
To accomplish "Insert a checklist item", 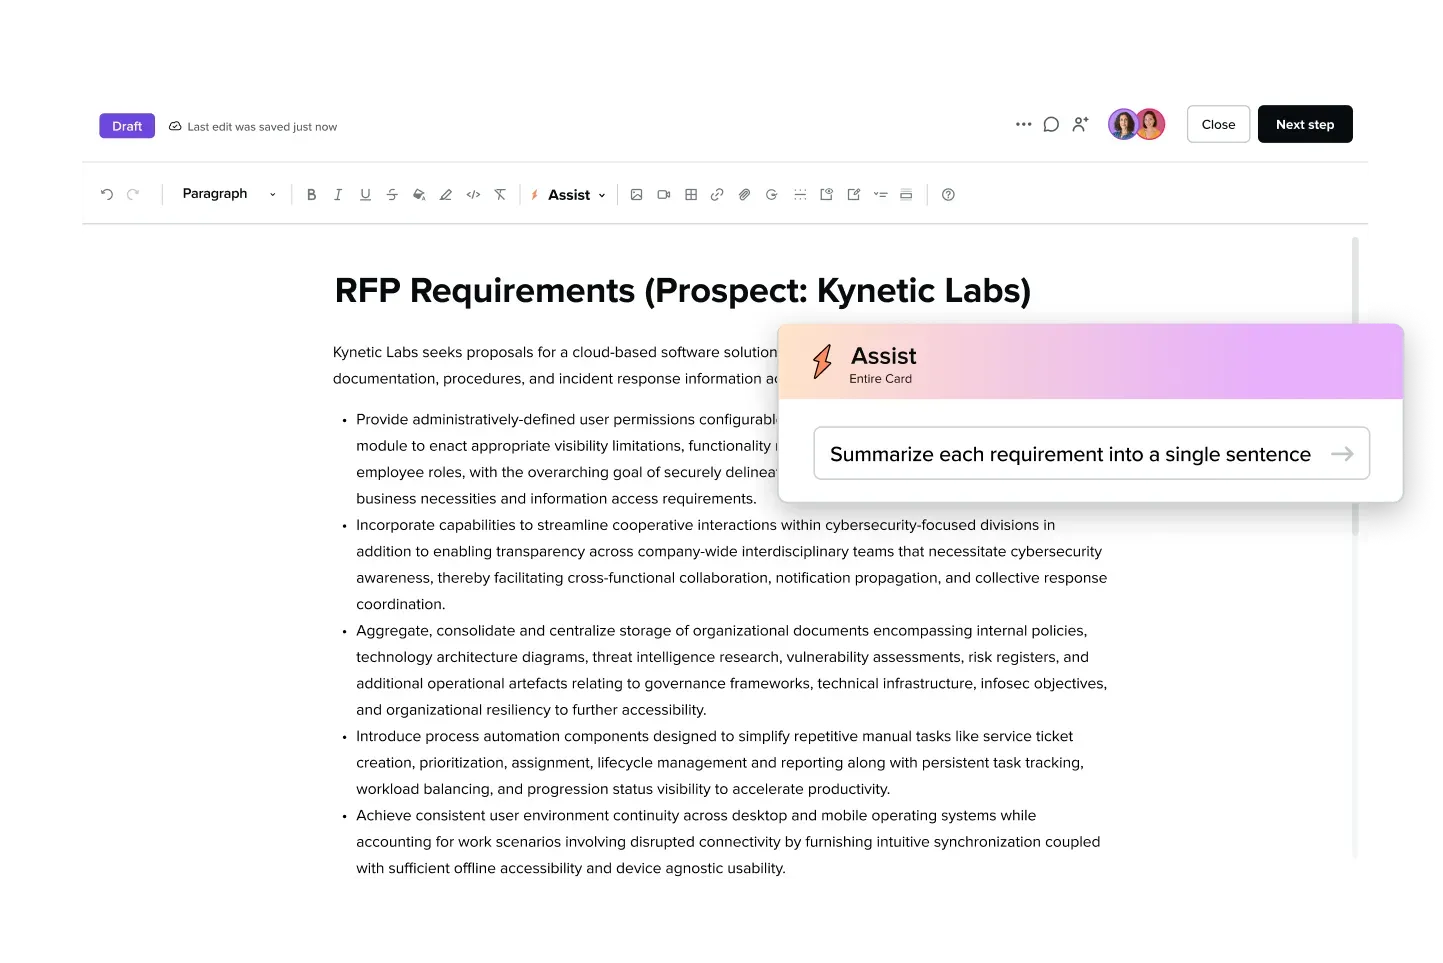I will (x=880, y=195).
